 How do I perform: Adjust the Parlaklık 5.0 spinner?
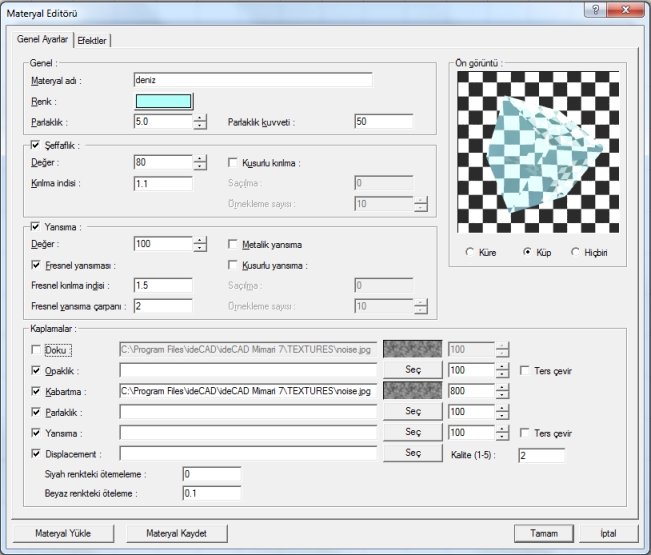(200, 122)
